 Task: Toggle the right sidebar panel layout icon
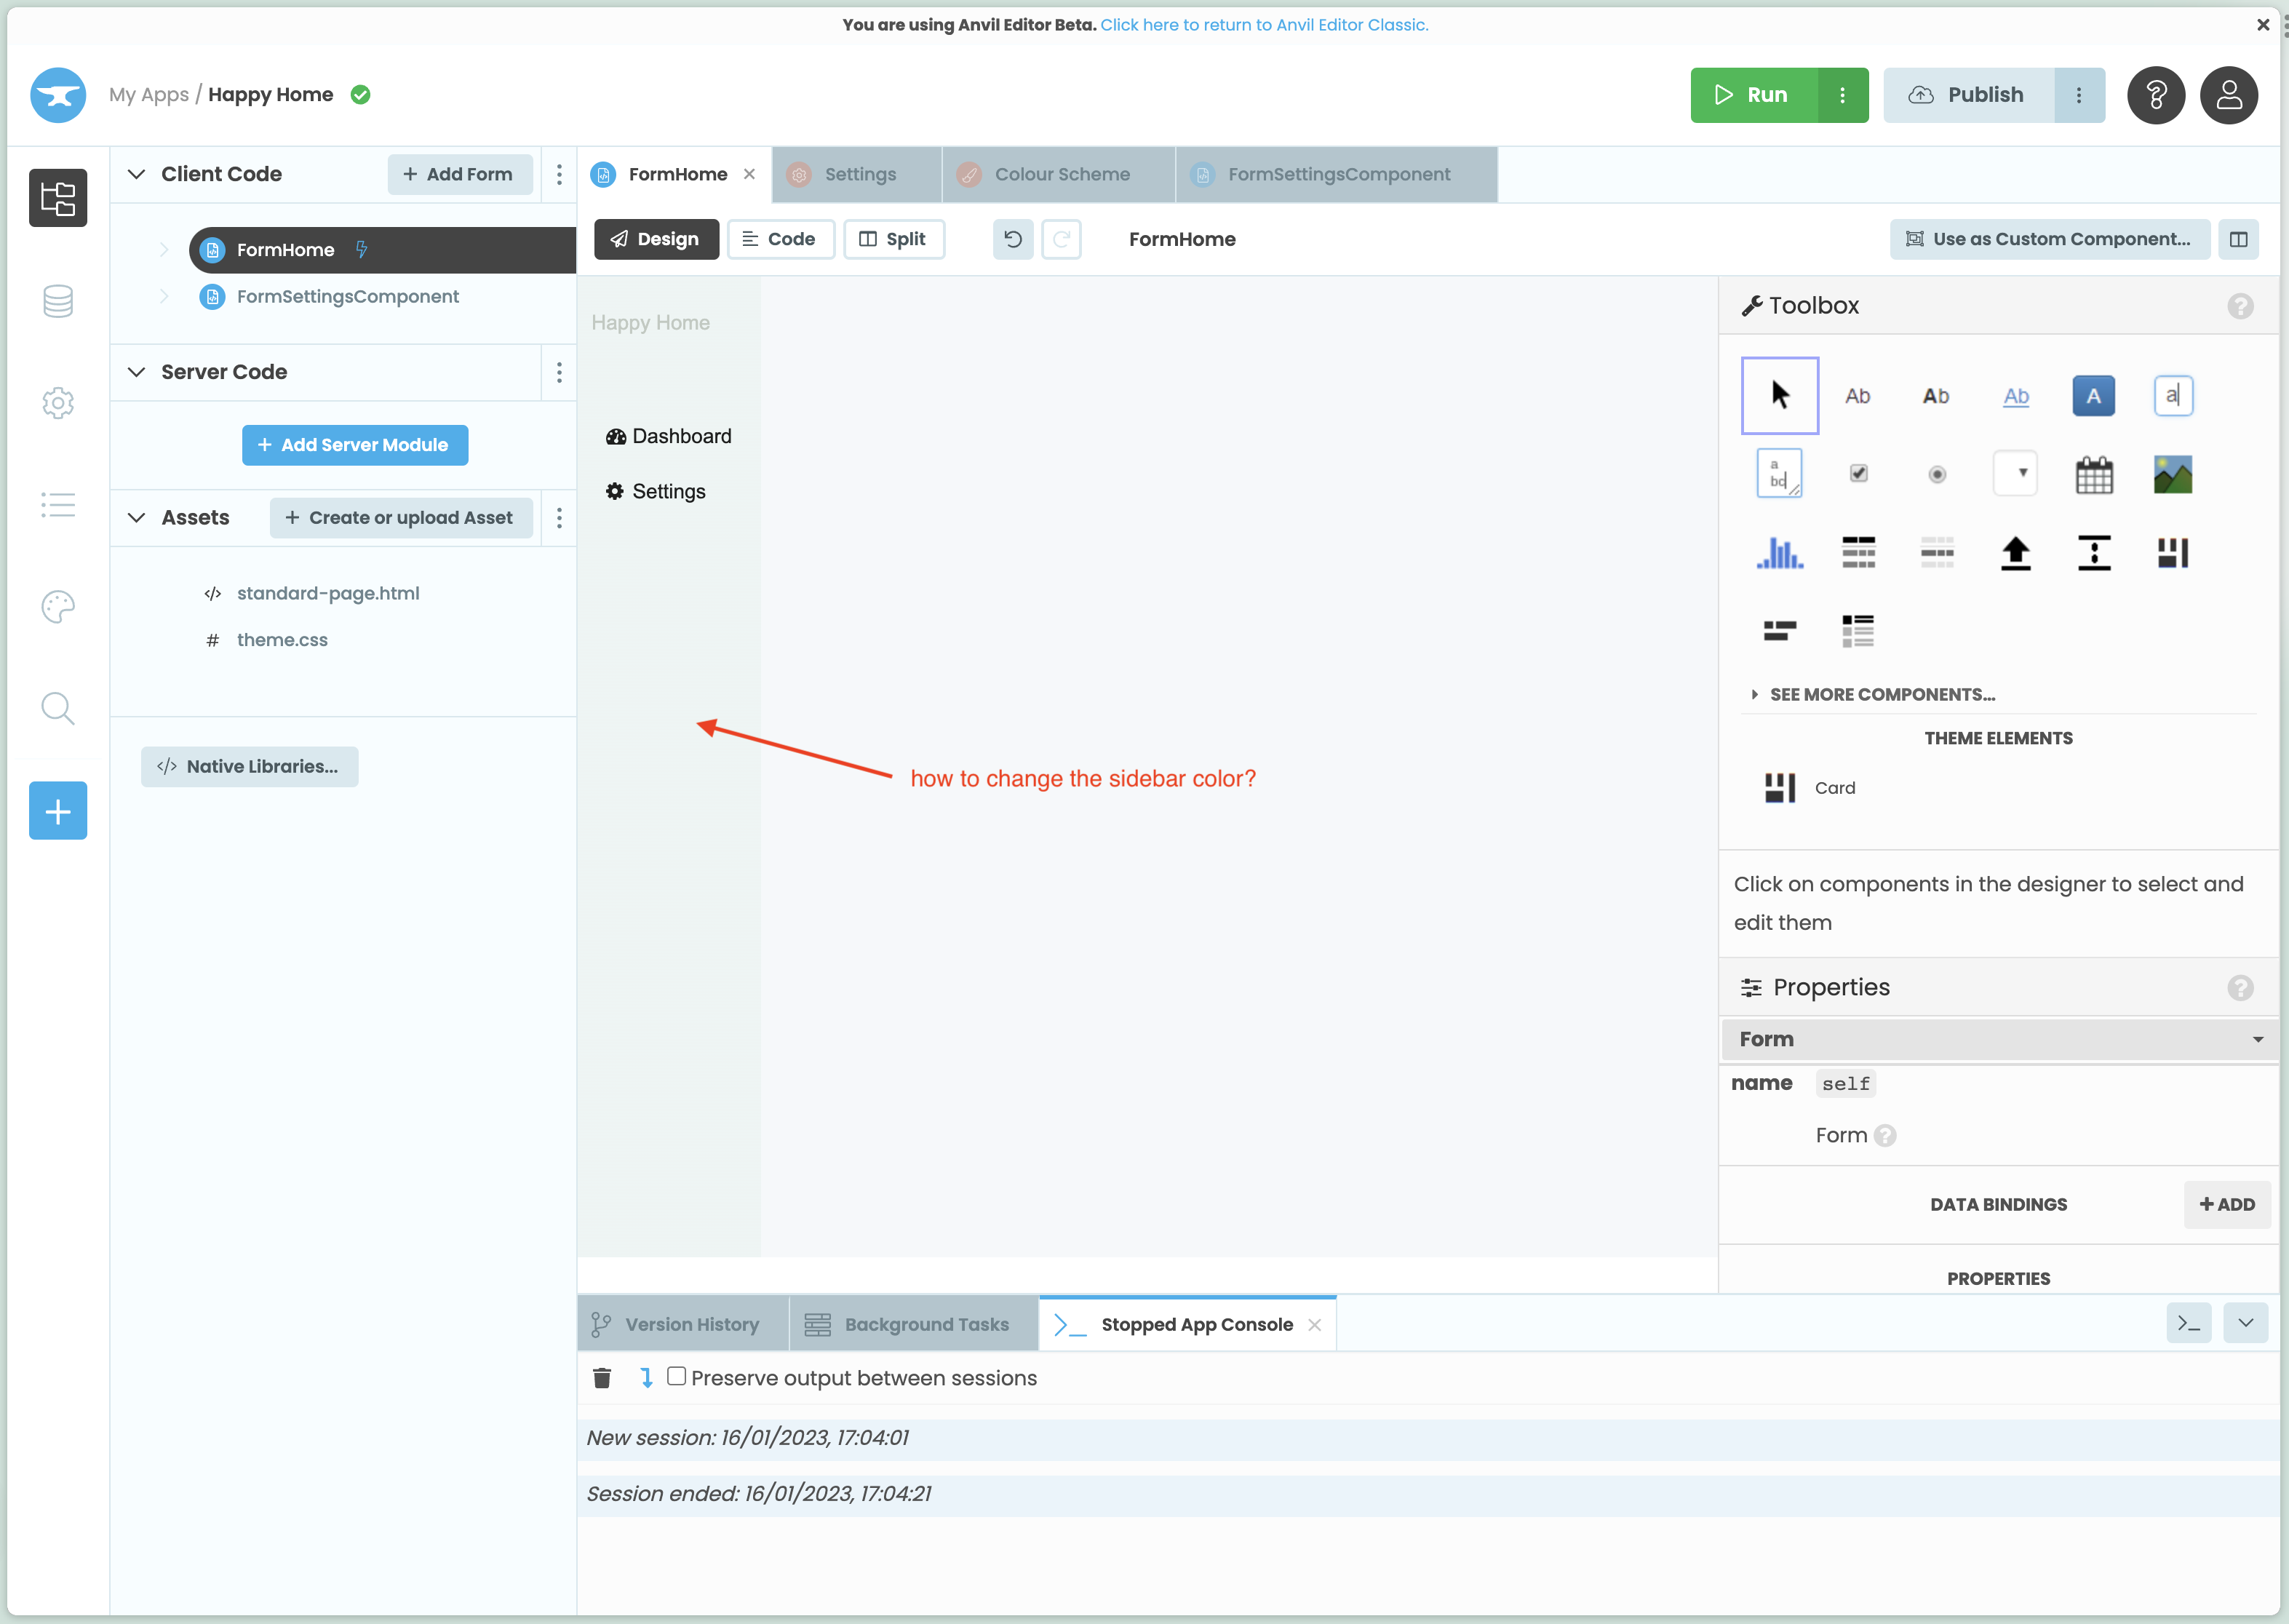(2238, 239)
